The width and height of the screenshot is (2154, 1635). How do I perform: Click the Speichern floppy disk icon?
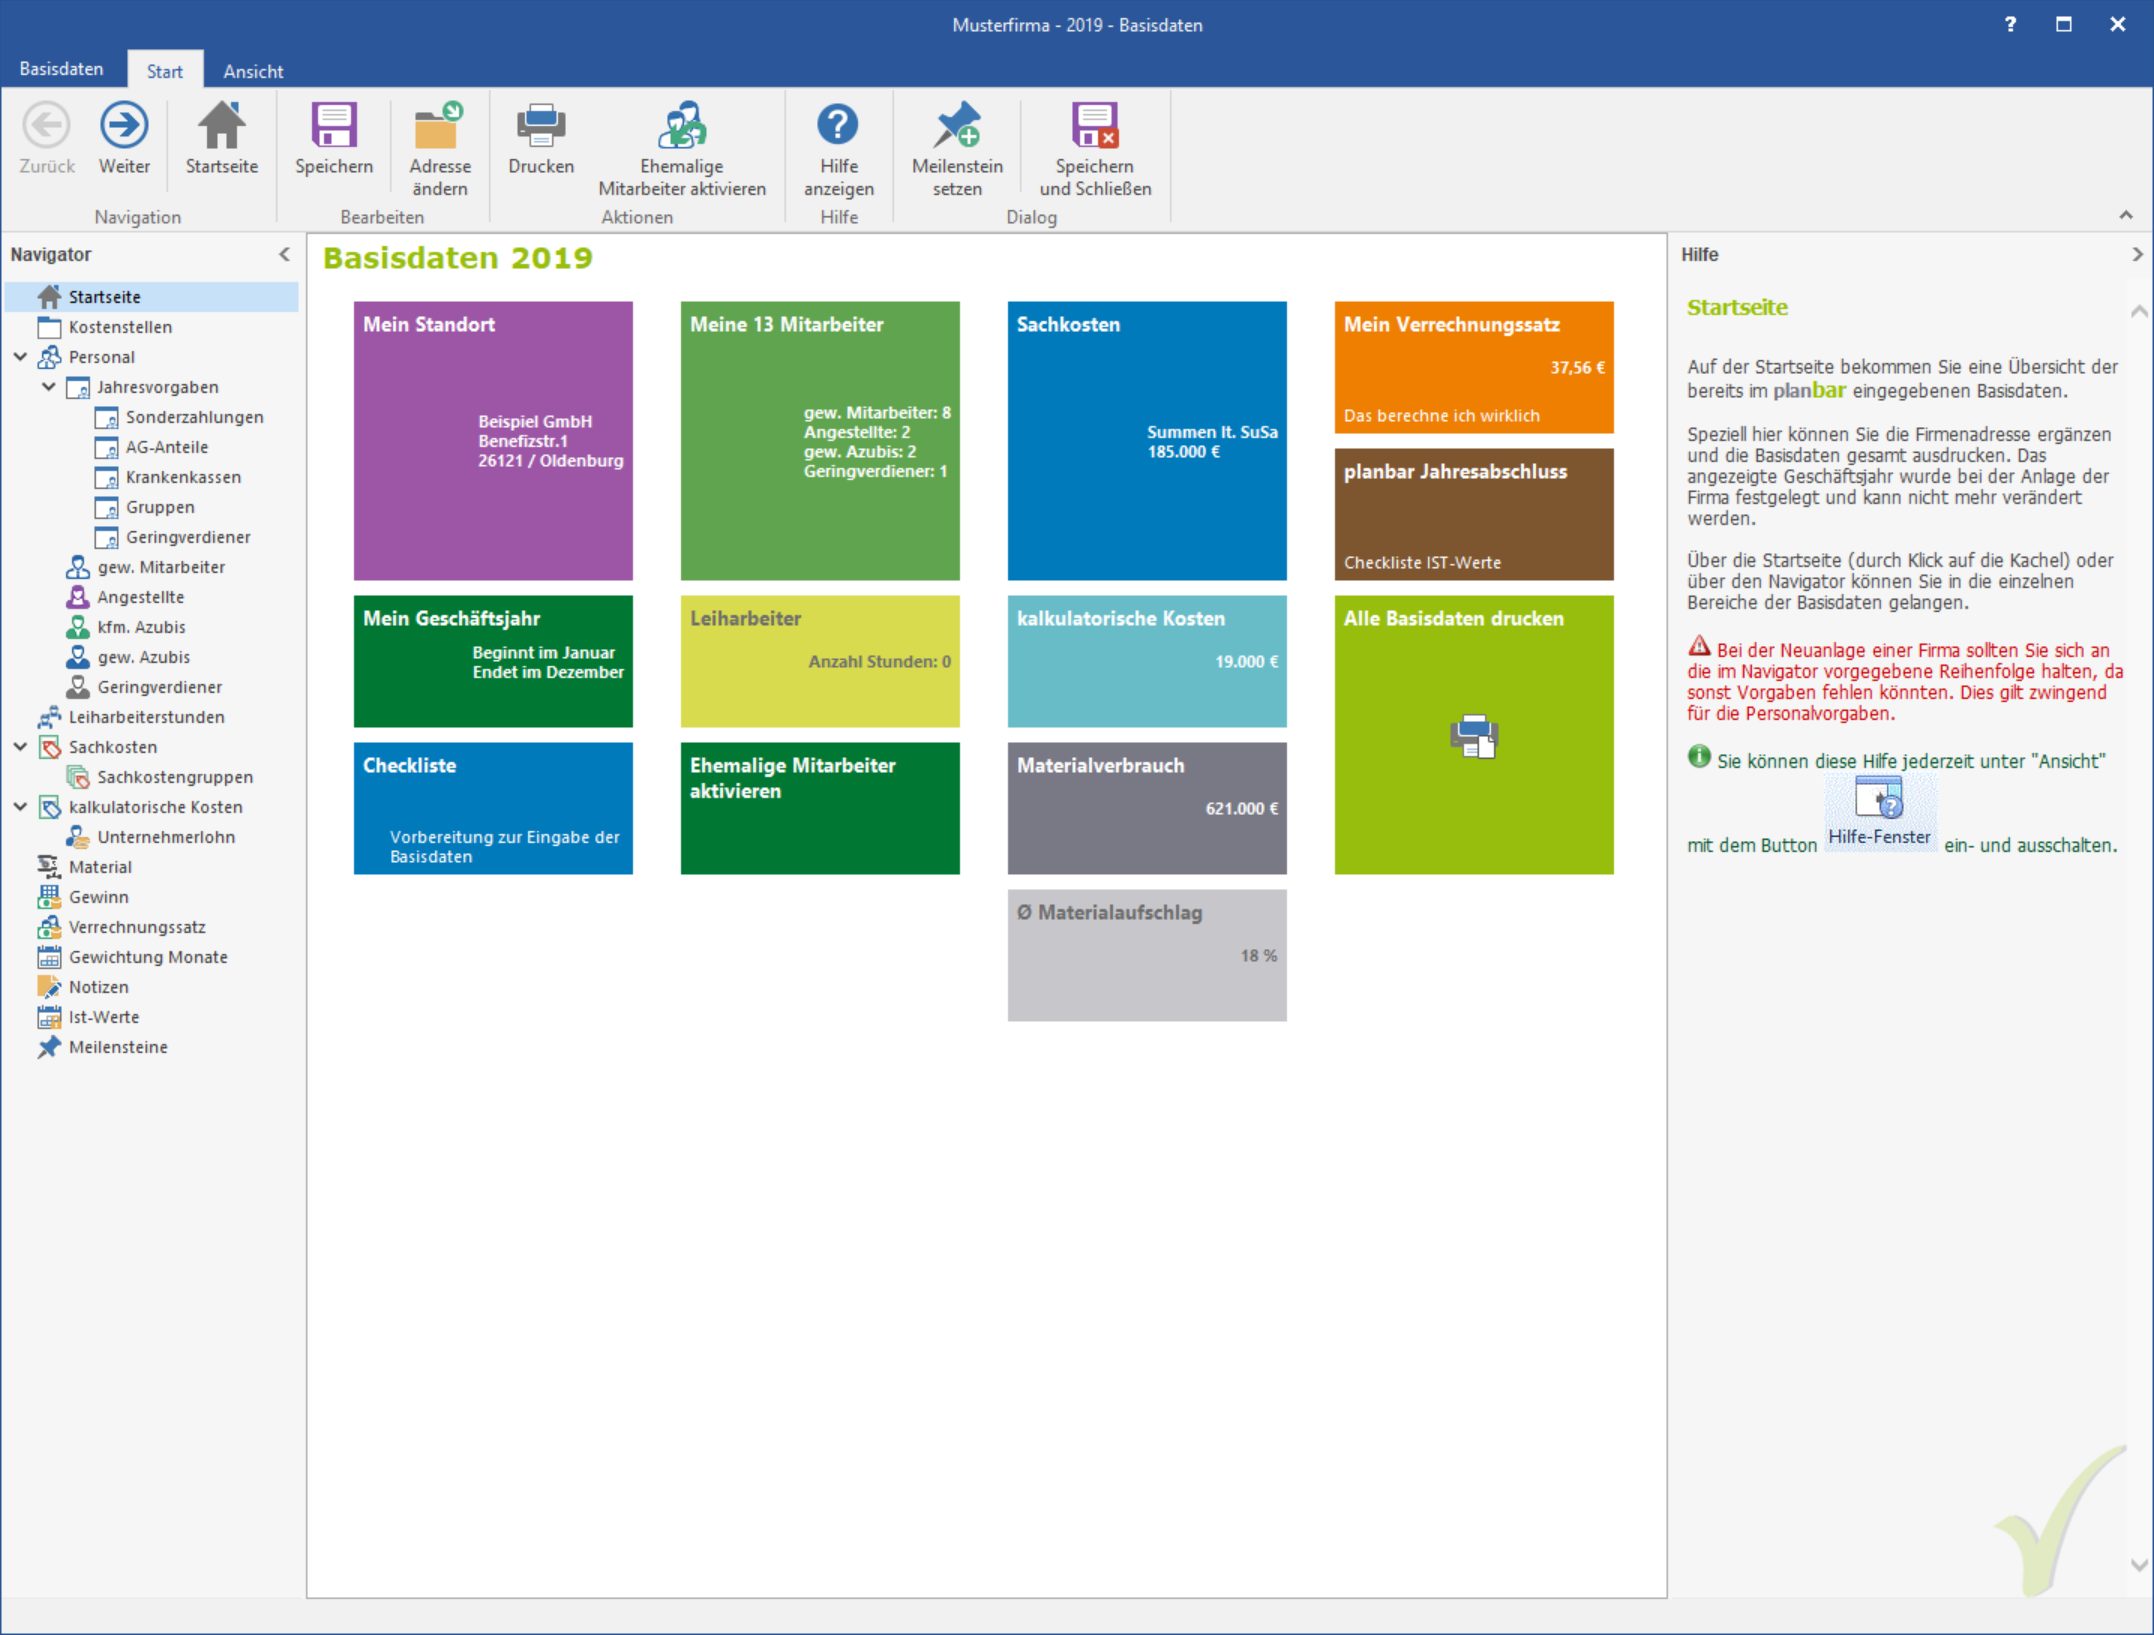coord(334,126)
